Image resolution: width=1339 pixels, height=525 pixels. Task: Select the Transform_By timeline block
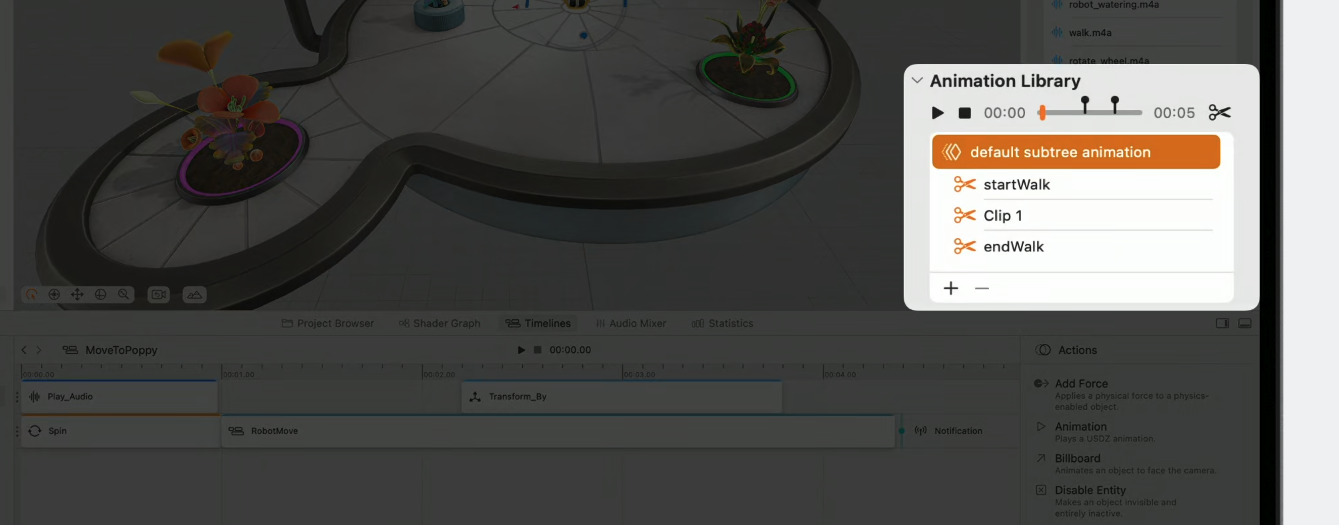(621, 397)
